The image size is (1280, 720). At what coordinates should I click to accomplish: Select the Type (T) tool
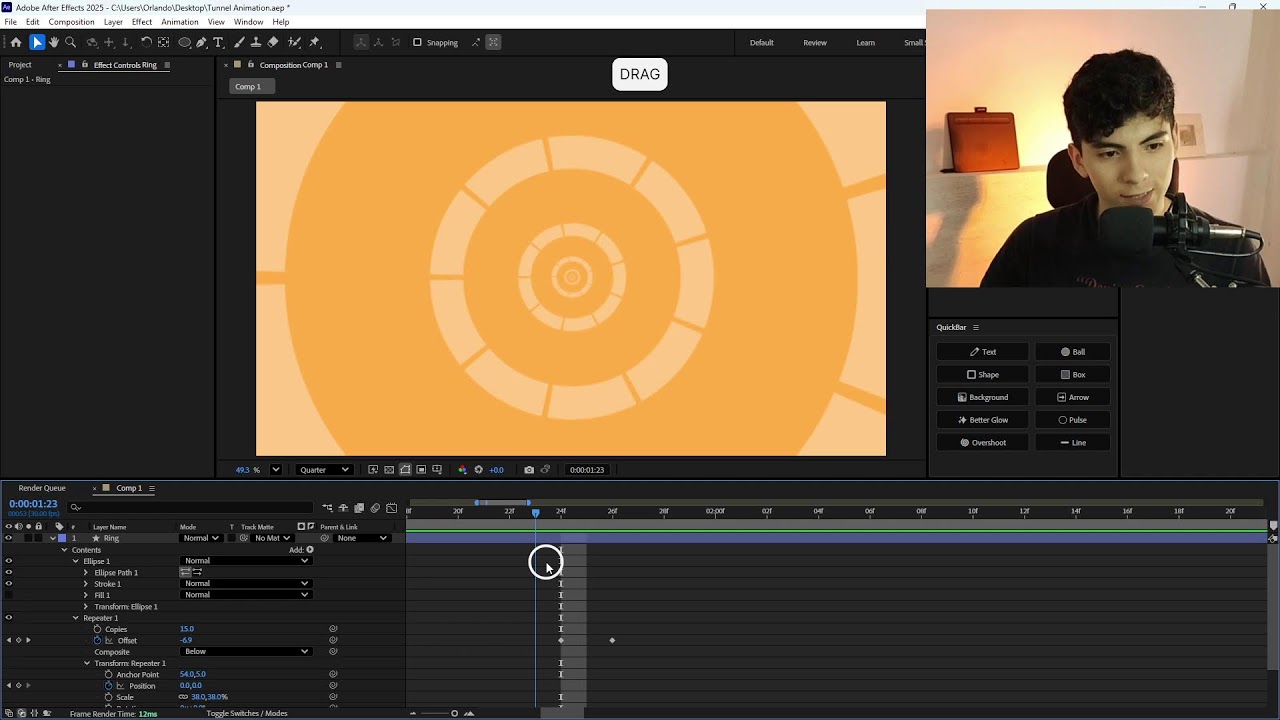click(219, 42)
